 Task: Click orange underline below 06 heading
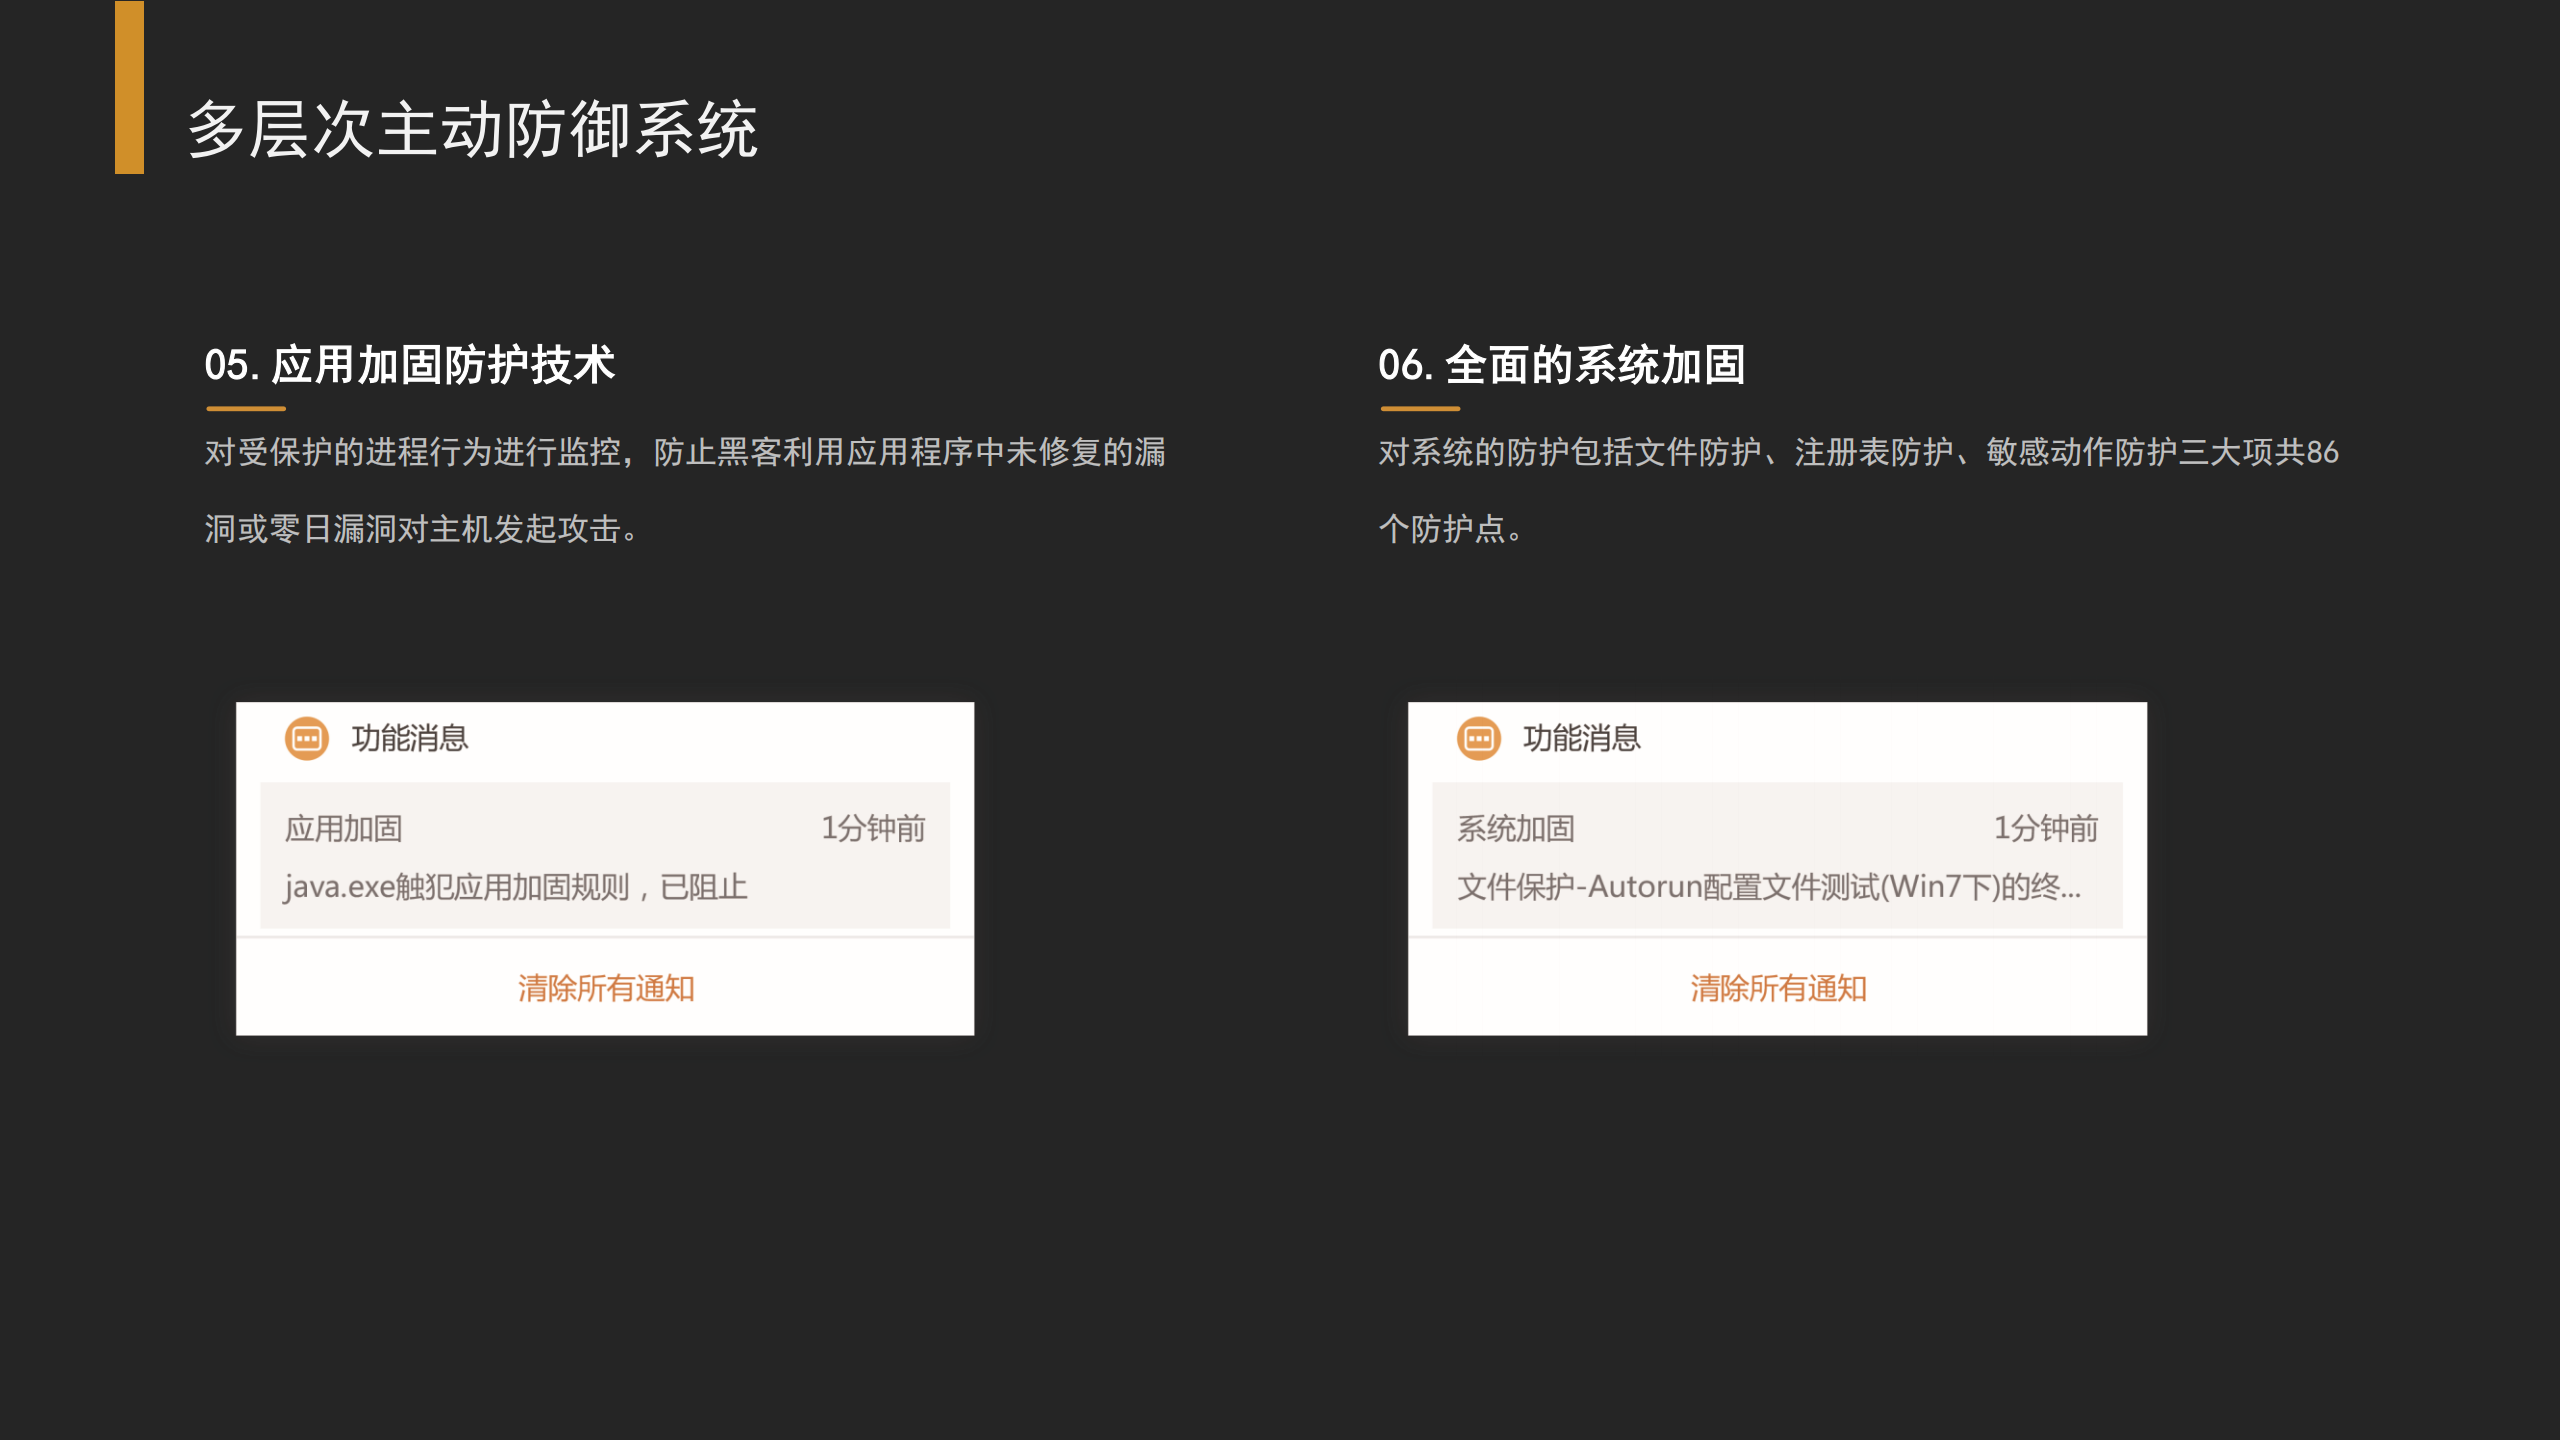coord(1420,408)
